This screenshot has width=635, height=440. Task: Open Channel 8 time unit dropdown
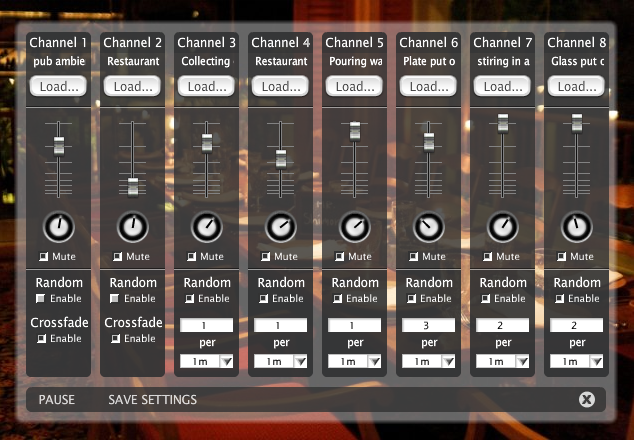[577, 361]
